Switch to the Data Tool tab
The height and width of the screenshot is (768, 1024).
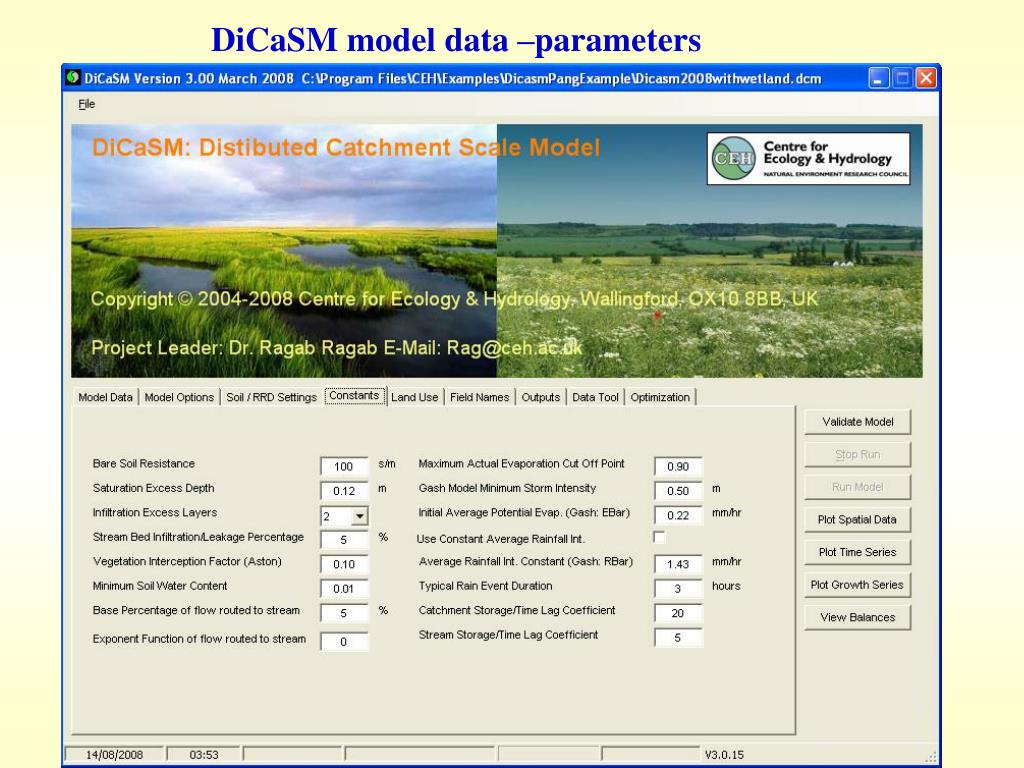pos(595,397)
